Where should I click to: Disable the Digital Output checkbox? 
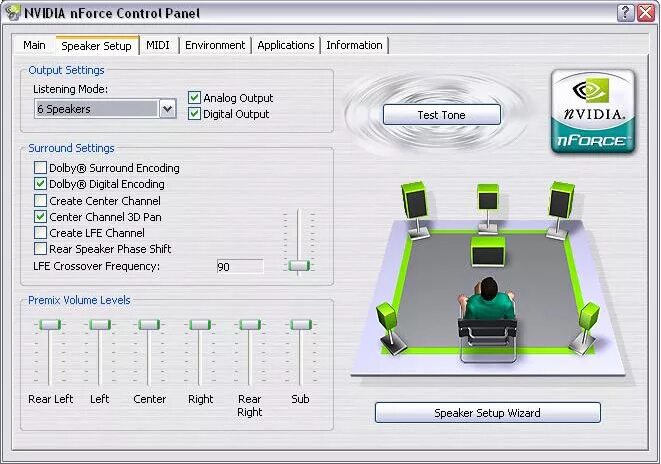194,114
